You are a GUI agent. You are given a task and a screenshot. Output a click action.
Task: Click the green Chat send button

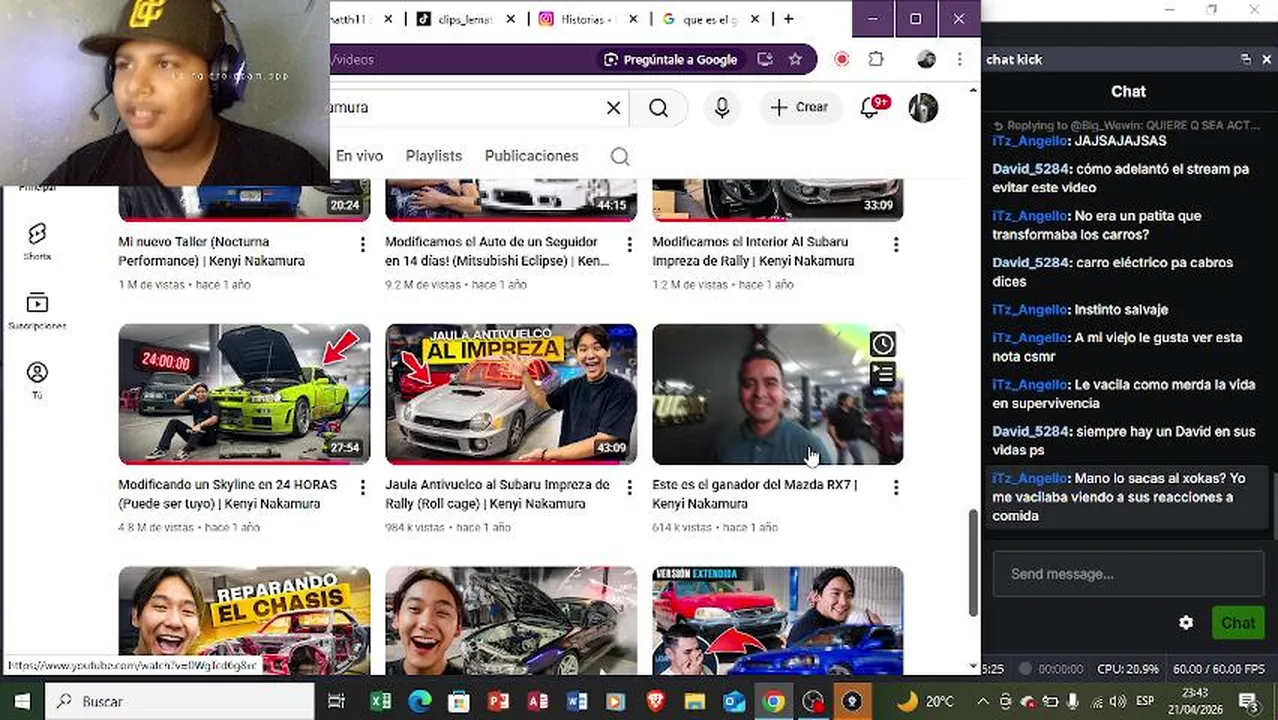click(x=1237, y=623)
